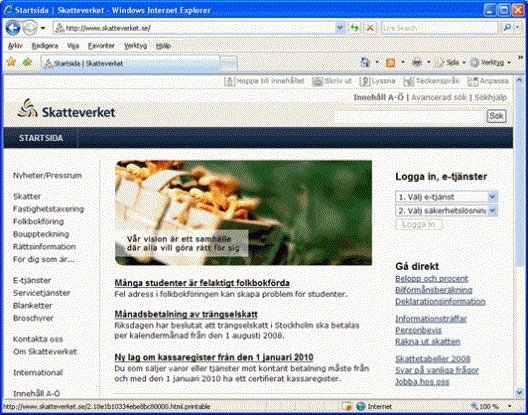Click the red Stop loading icon
The width and height of the screenshot is (528, 415).
[x=370, y=28]
